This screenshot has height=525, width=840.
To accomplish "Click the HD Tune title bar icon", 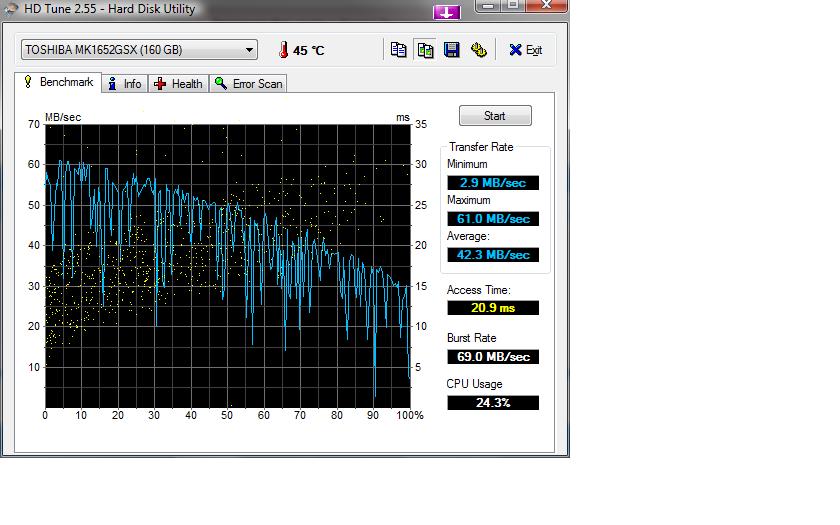I will coord(10,9).
